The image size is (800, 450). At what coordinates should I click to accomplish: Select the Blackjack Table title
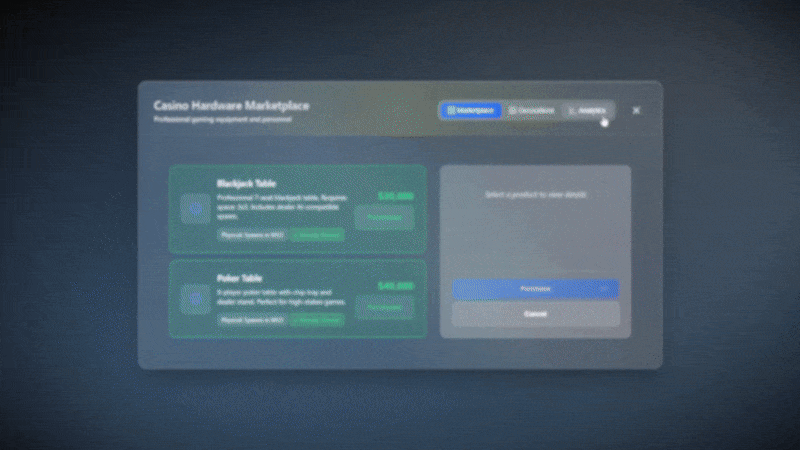[246, 183]
